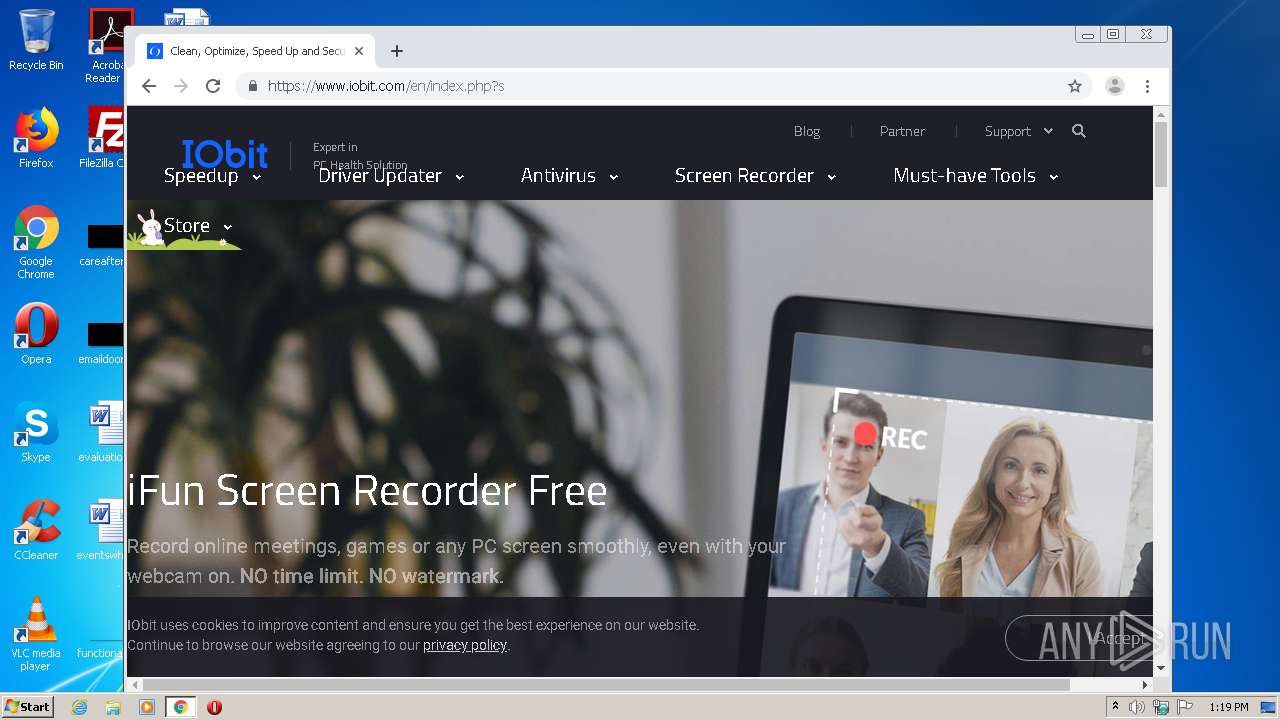The image size is (1280, 720).
Task: Open the Firefox desktop shortcut
Action: point(35,138)
